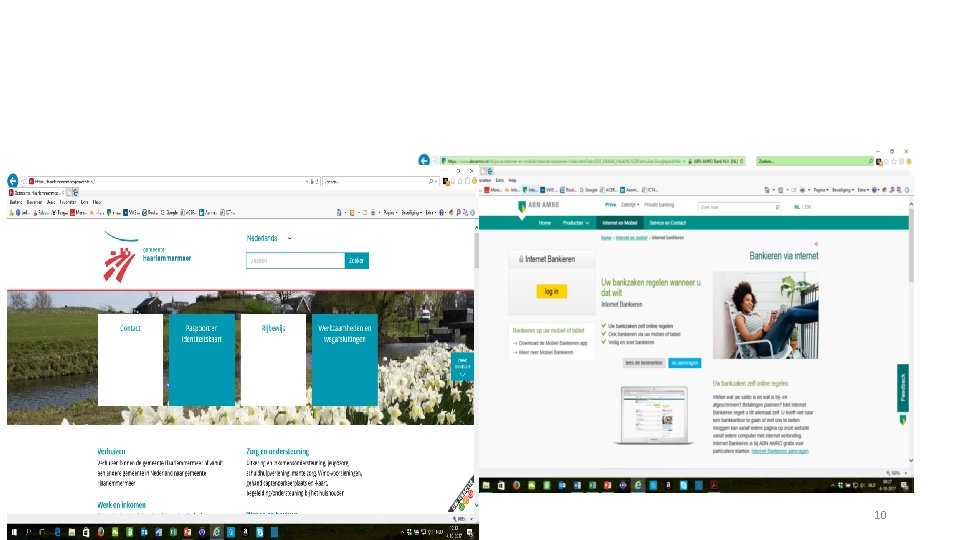Click blue nu aanvragen button
The image size is (960, 540).
point(684,363)
